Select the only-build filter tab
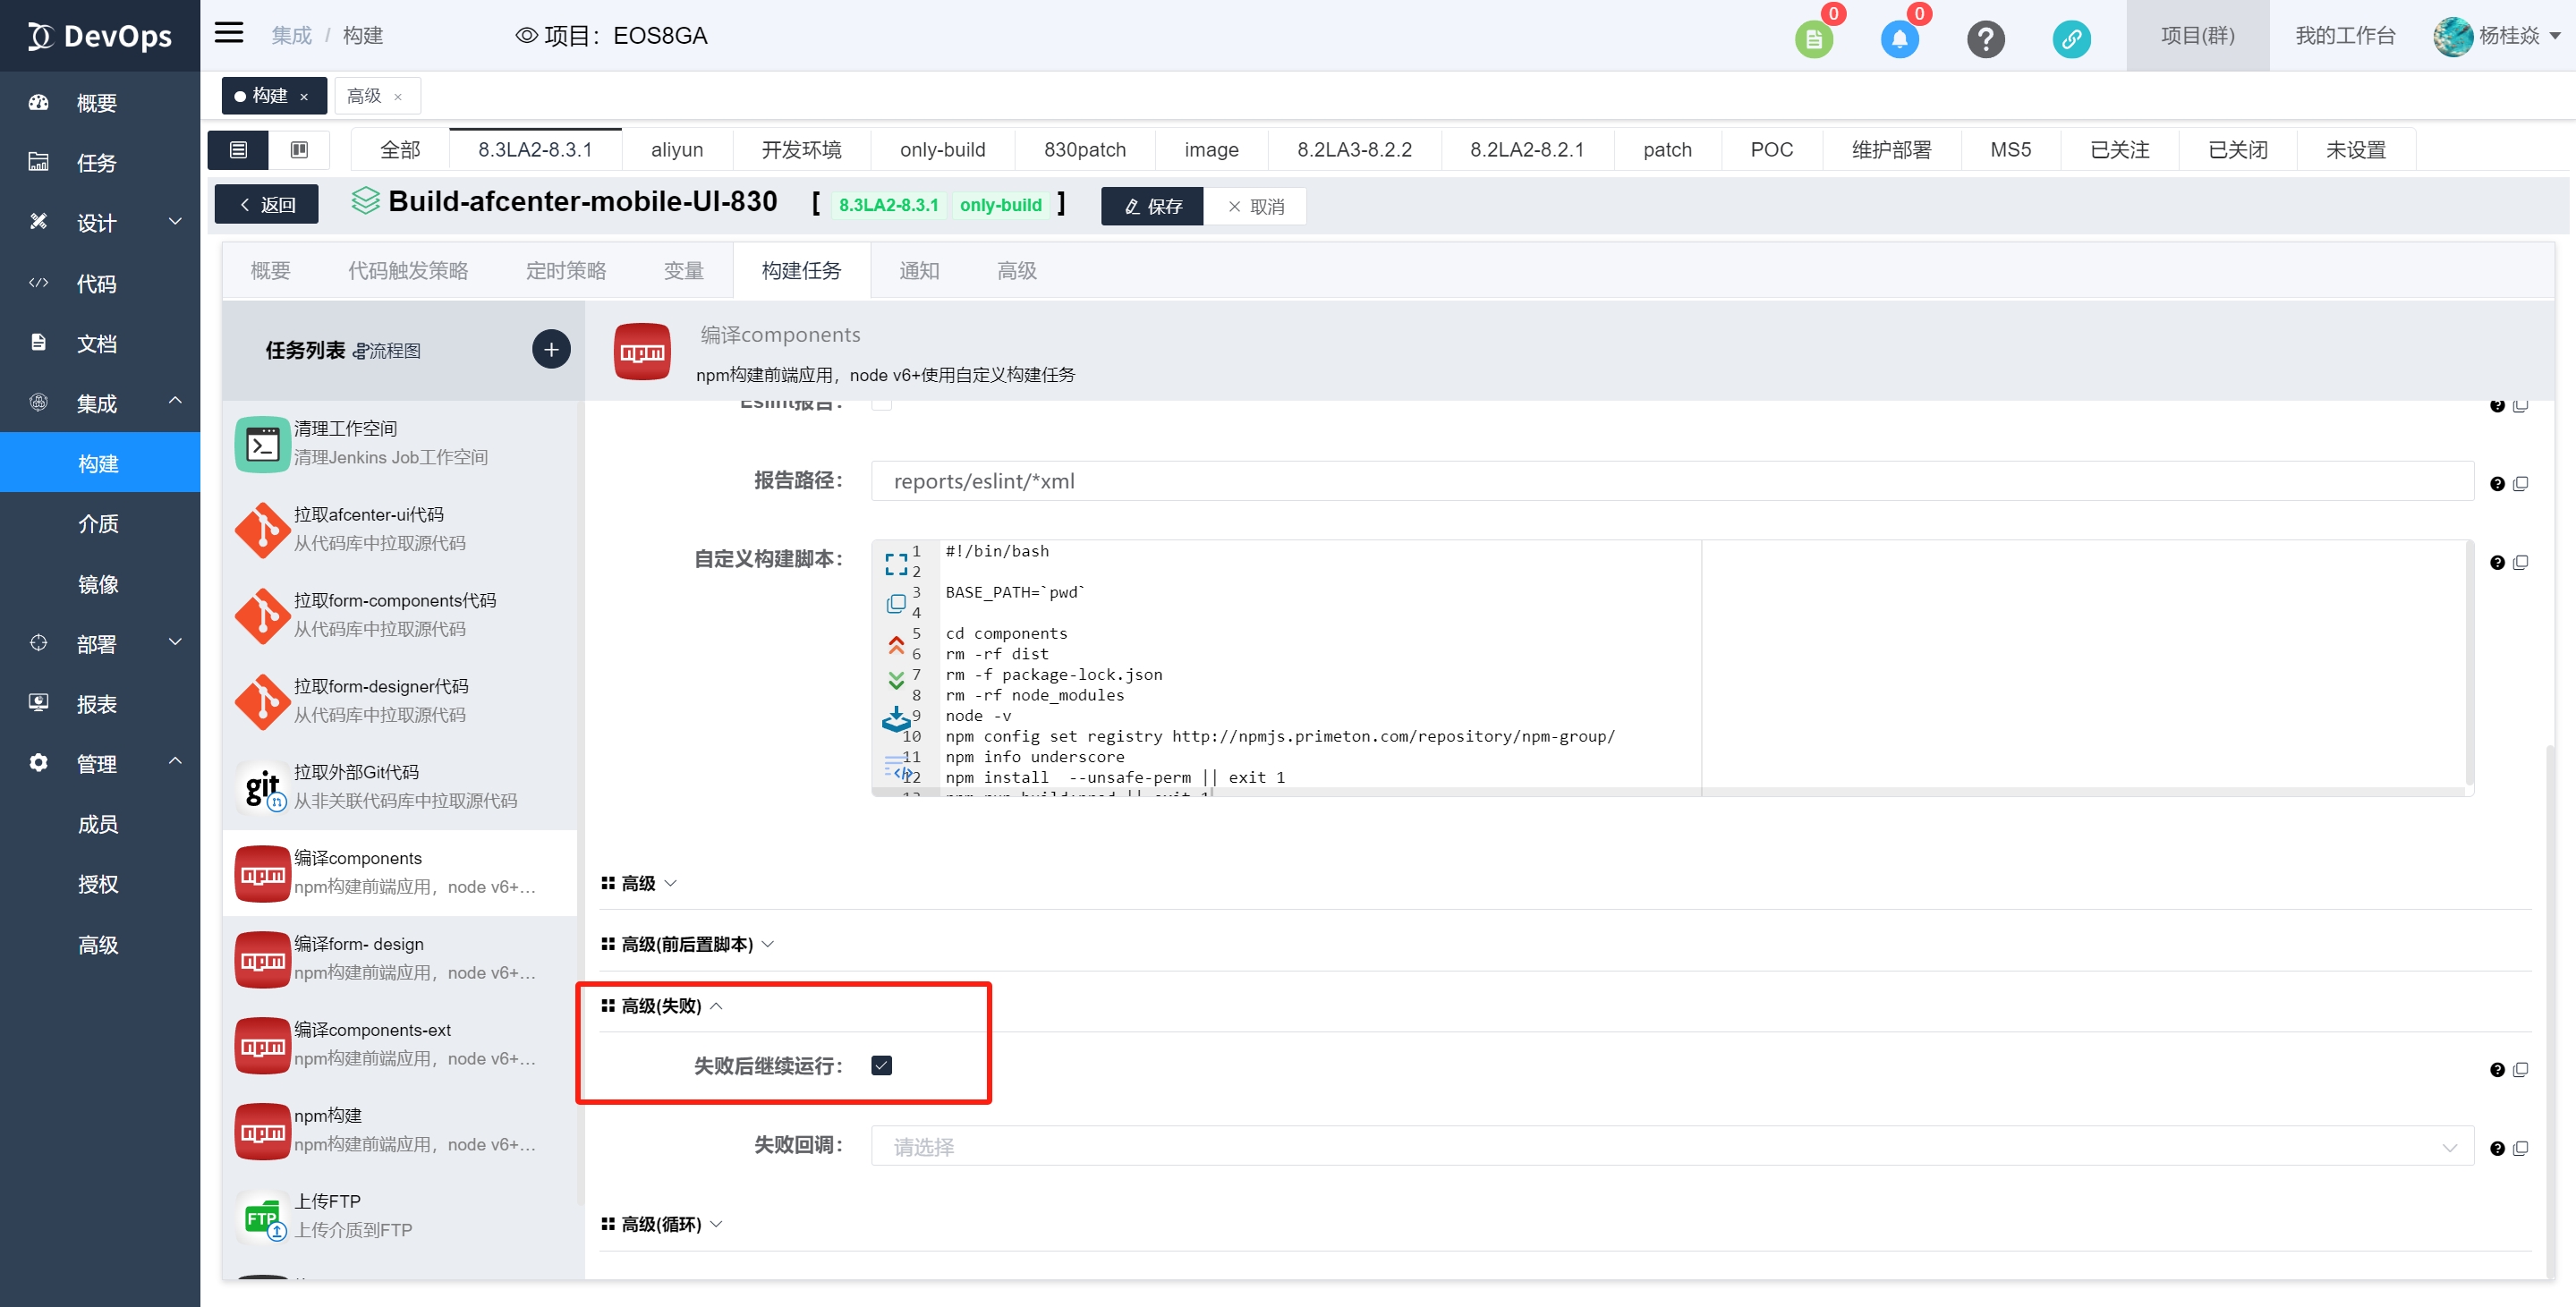The width and height of the screenshot is (2576, 1307). pyautogui.click(x=942, y=150)
